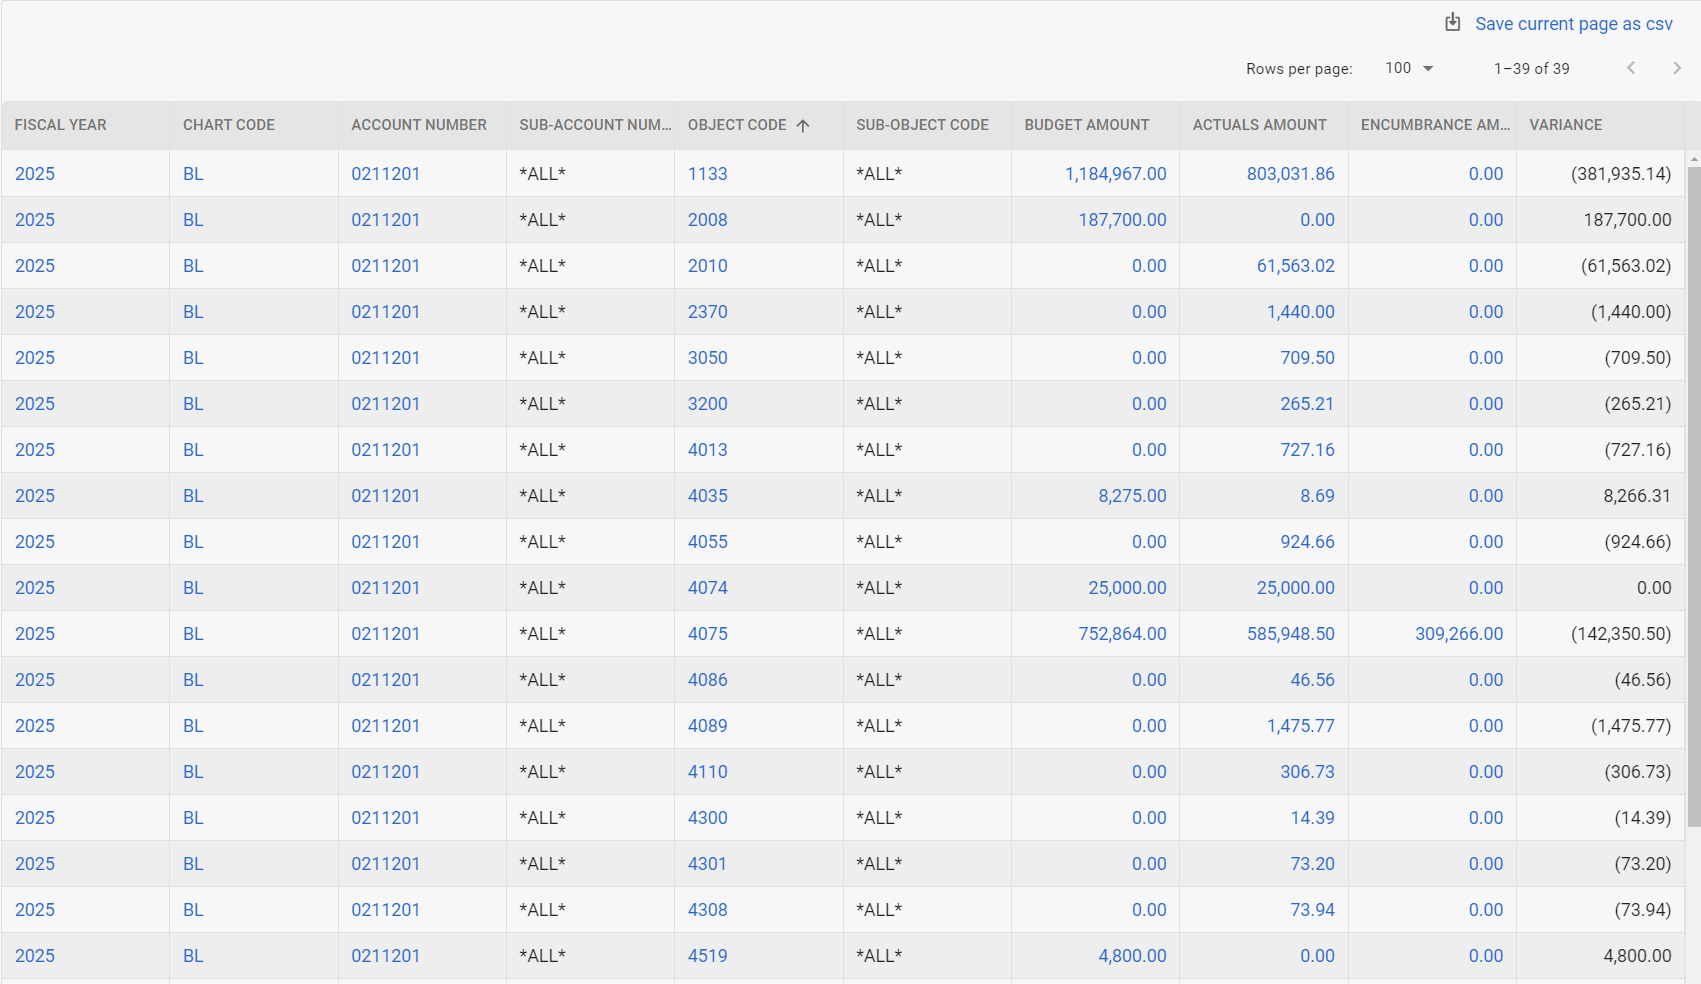Click Save current page as csv link
1701x984 pixels.
coord(1573,24)
